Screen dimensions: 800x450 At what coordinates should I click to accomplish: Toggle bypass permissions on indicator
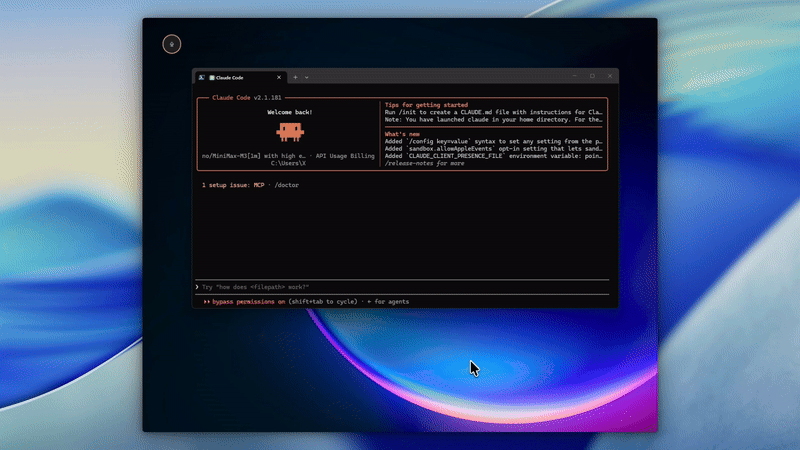(x=248, y=302)
